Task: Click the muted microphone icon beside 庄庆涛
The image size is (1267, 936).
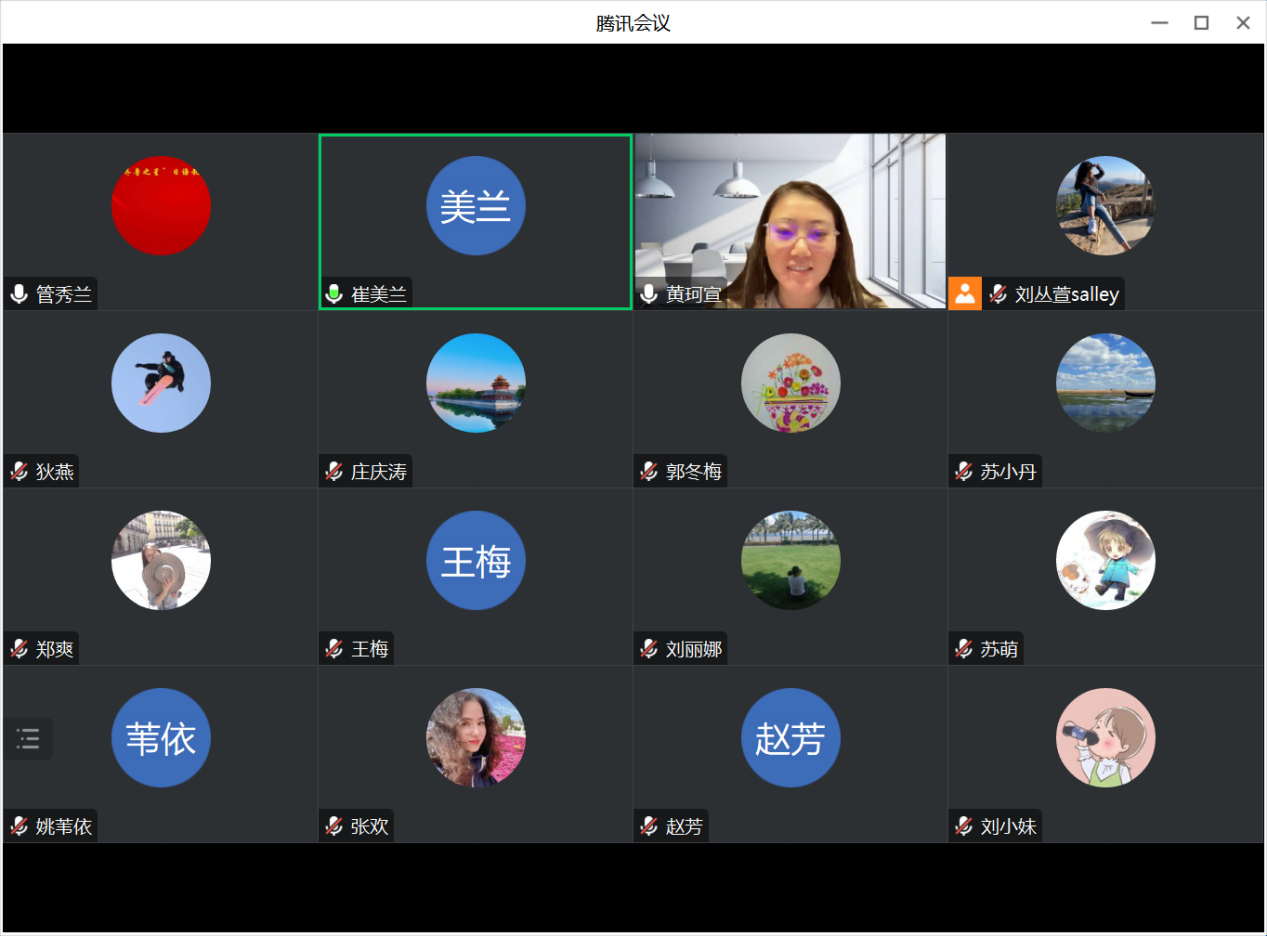Action: click(x=335, y=471)
